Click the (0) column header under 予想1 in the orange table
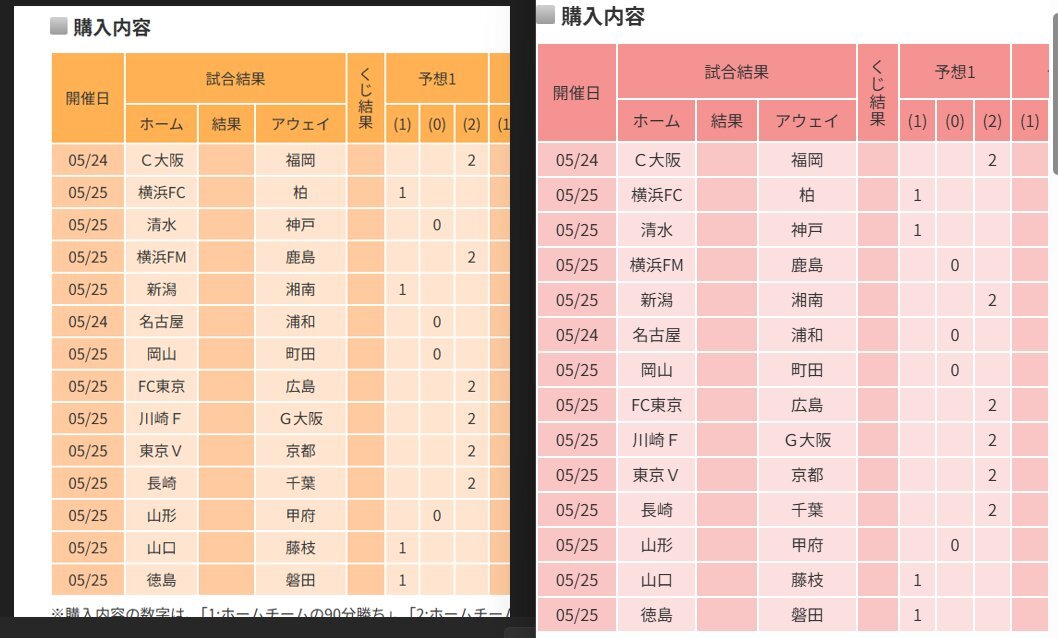 (437, 124)
